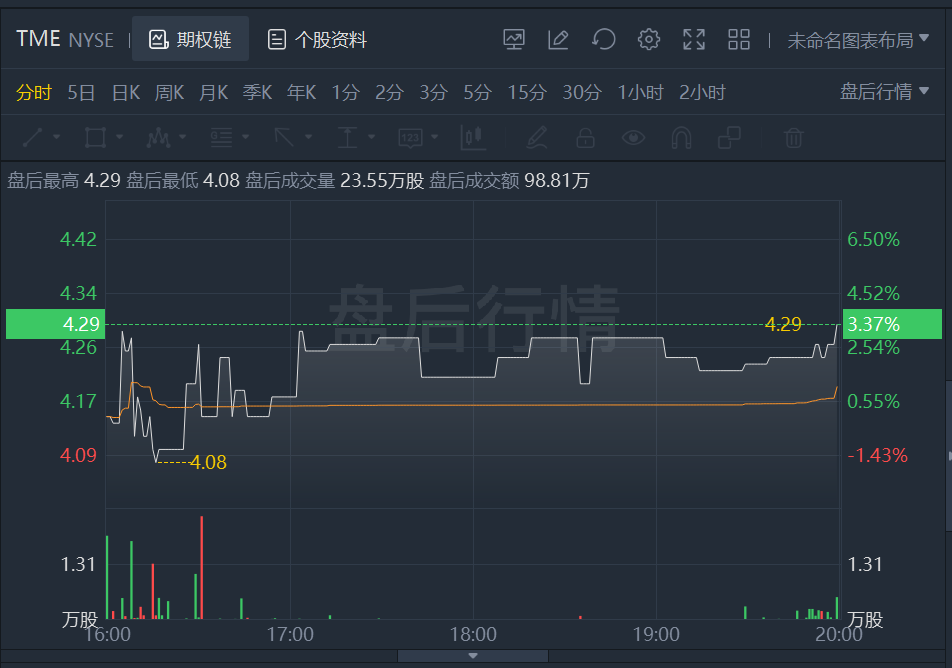952x668 pixels.
Task: Click the edit pencil-square icon in header
Action: (x=558, y=39)
